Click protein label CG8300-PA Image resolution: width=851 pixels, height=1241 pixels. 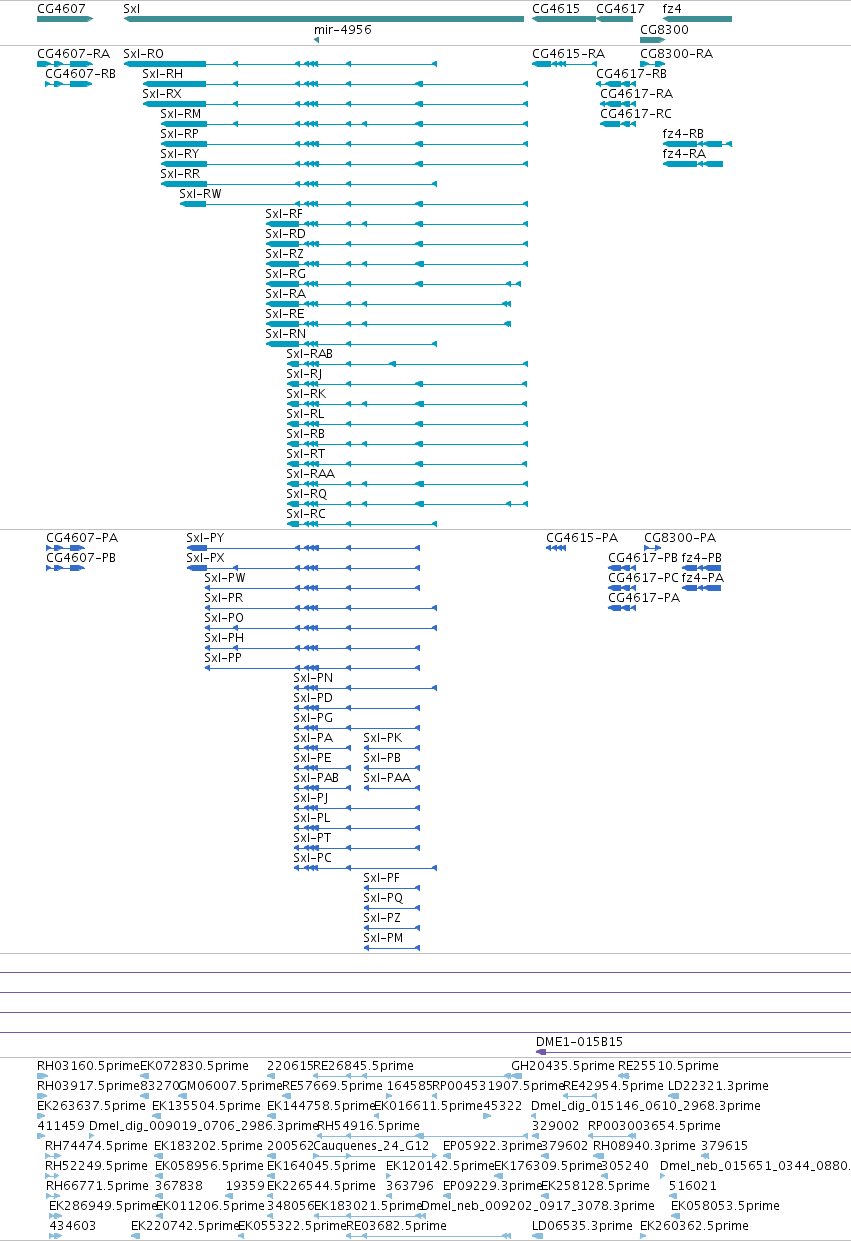[680, 538]
